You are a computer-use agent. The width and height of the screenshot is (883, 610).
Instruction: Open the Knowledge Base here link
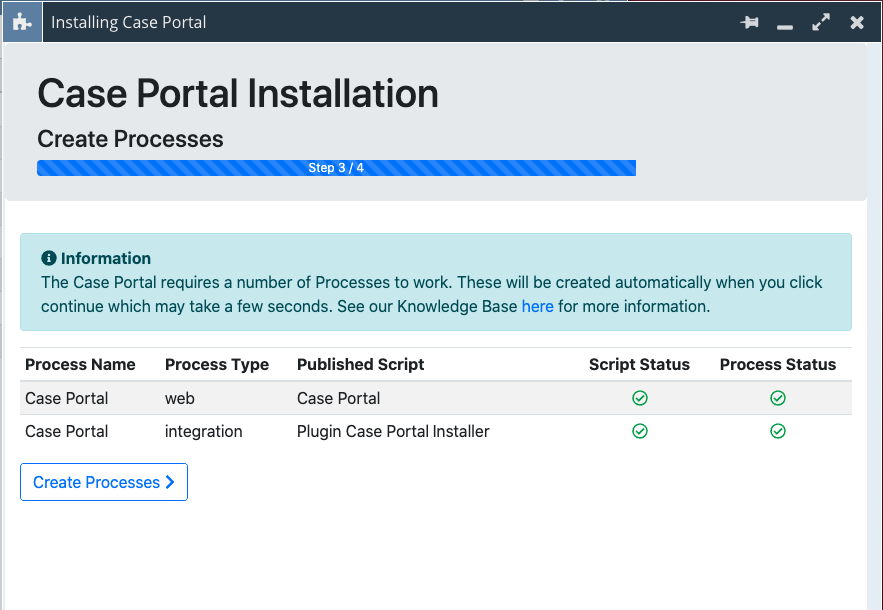pyautogui.click(x=538, y=306)
